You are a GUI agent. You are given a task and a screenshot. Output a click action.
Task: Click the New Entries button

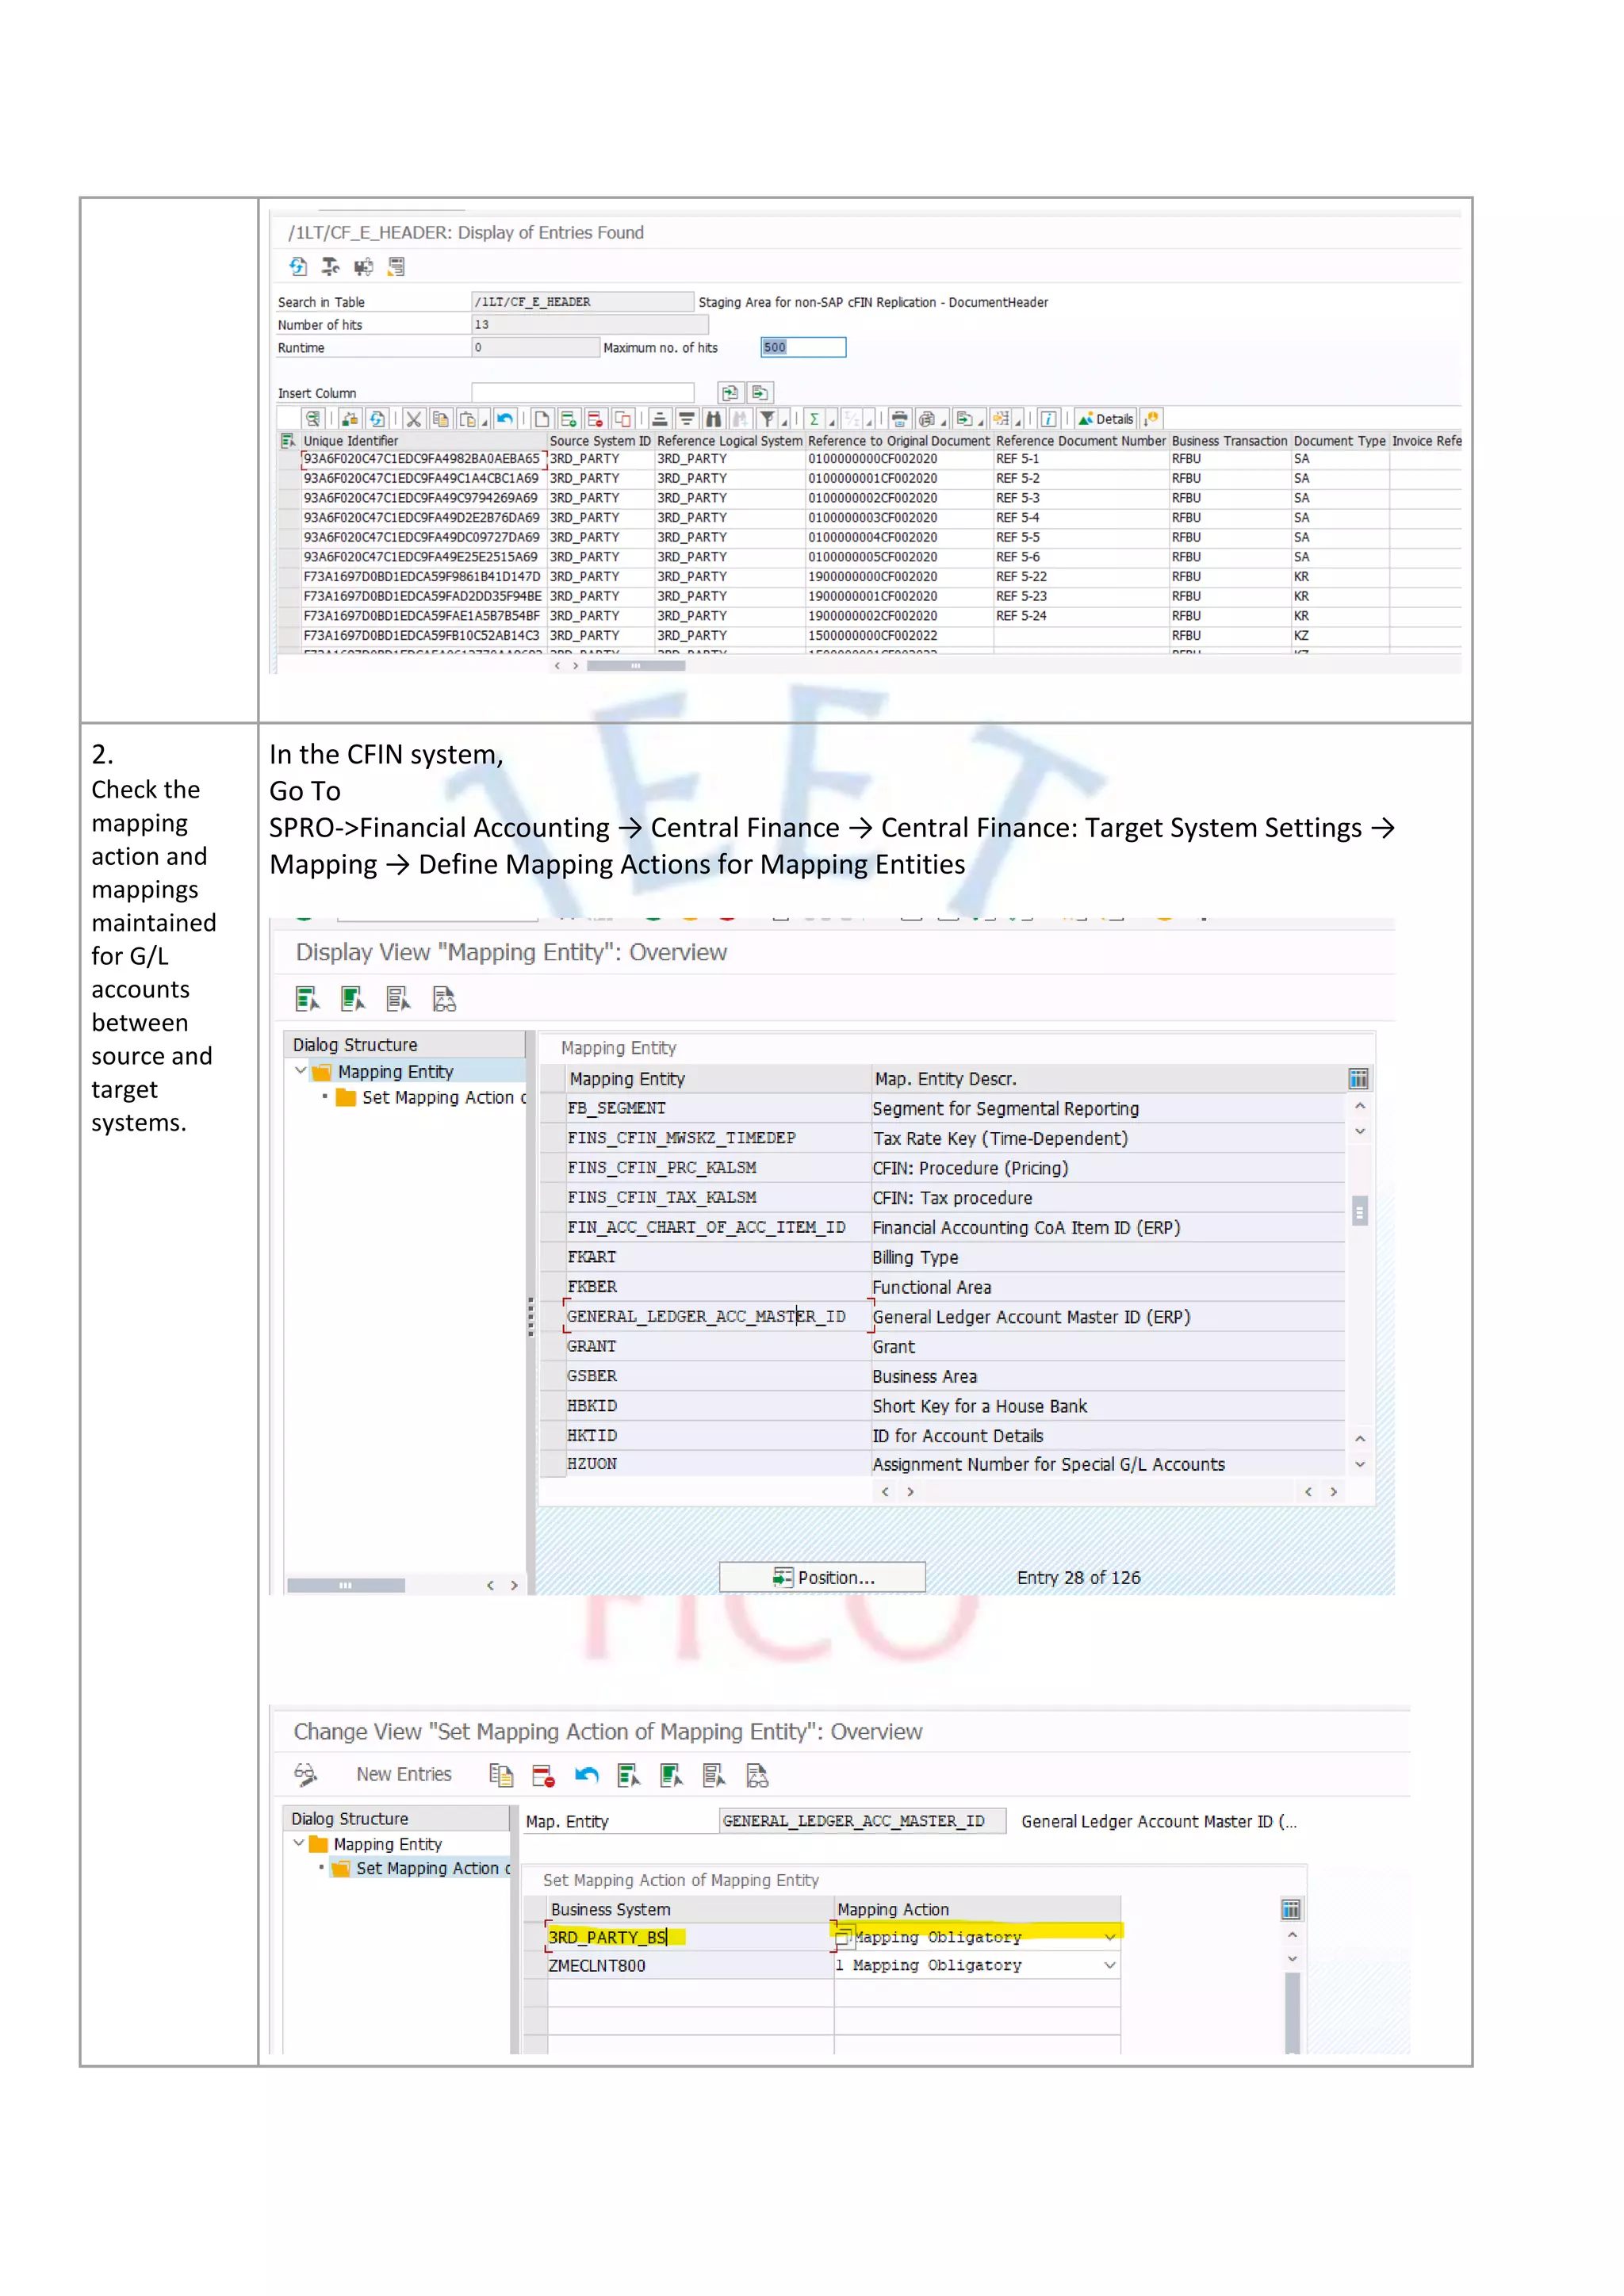pos(404,1774)
